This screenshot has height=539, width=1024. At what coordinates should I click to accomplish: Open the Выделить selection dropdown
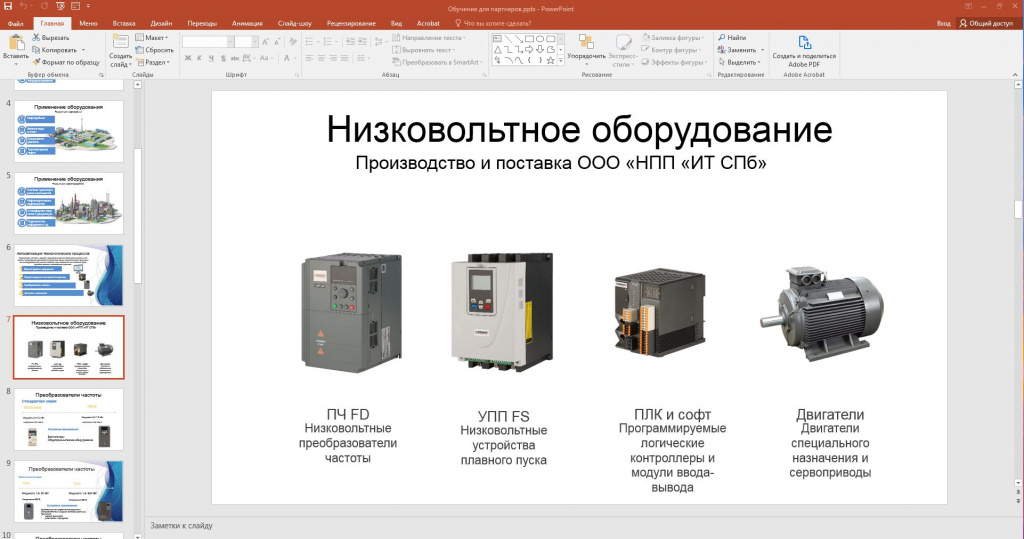740,62
